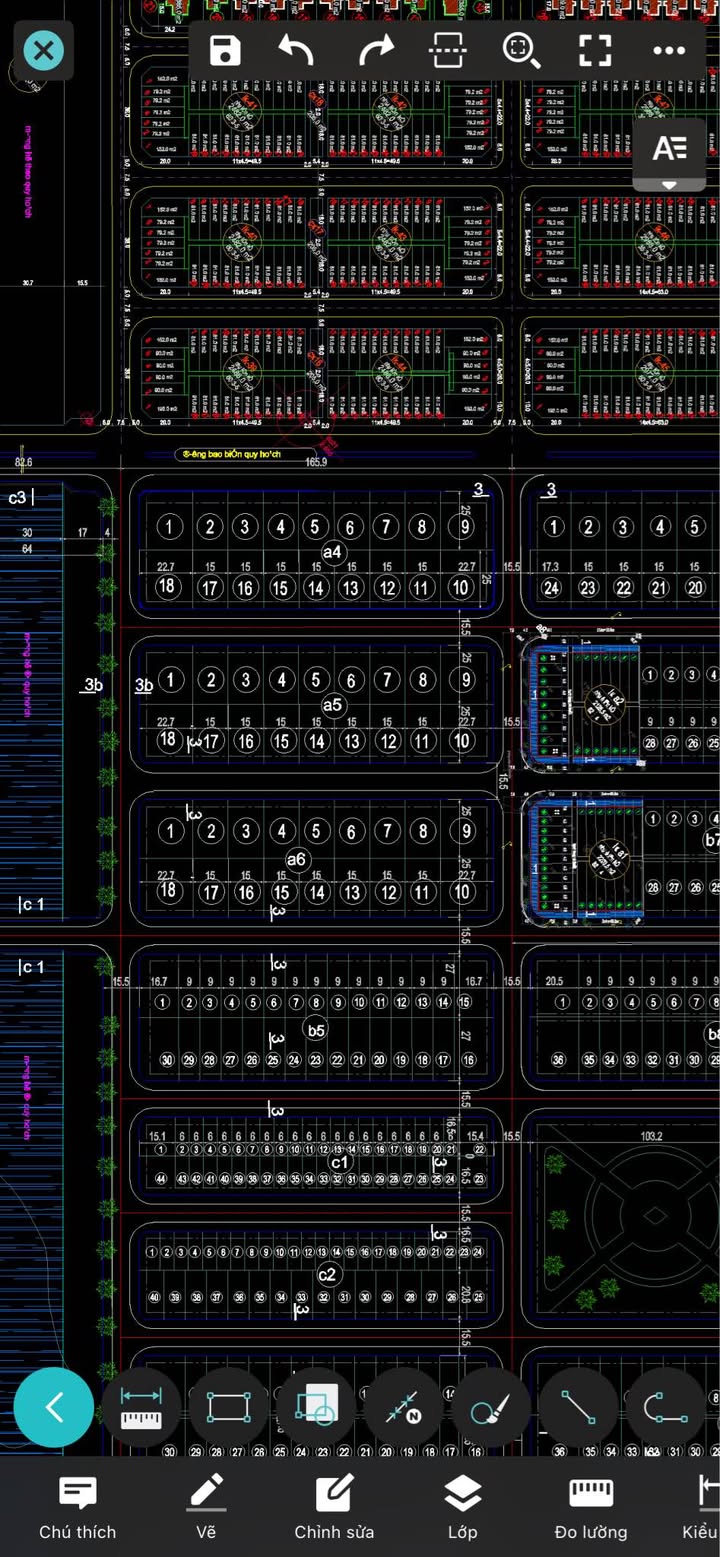Select the arc polyline tool
The width and height of the screenshot is (720, 1557).
pos(665,1408)
